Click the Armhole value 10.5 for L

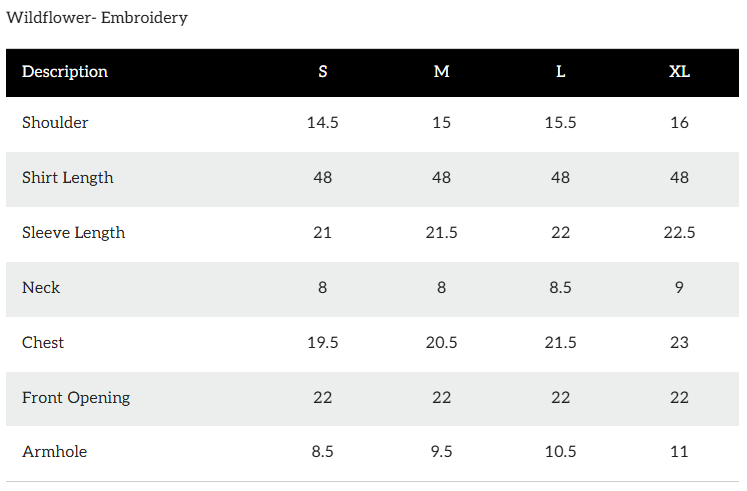560,452
